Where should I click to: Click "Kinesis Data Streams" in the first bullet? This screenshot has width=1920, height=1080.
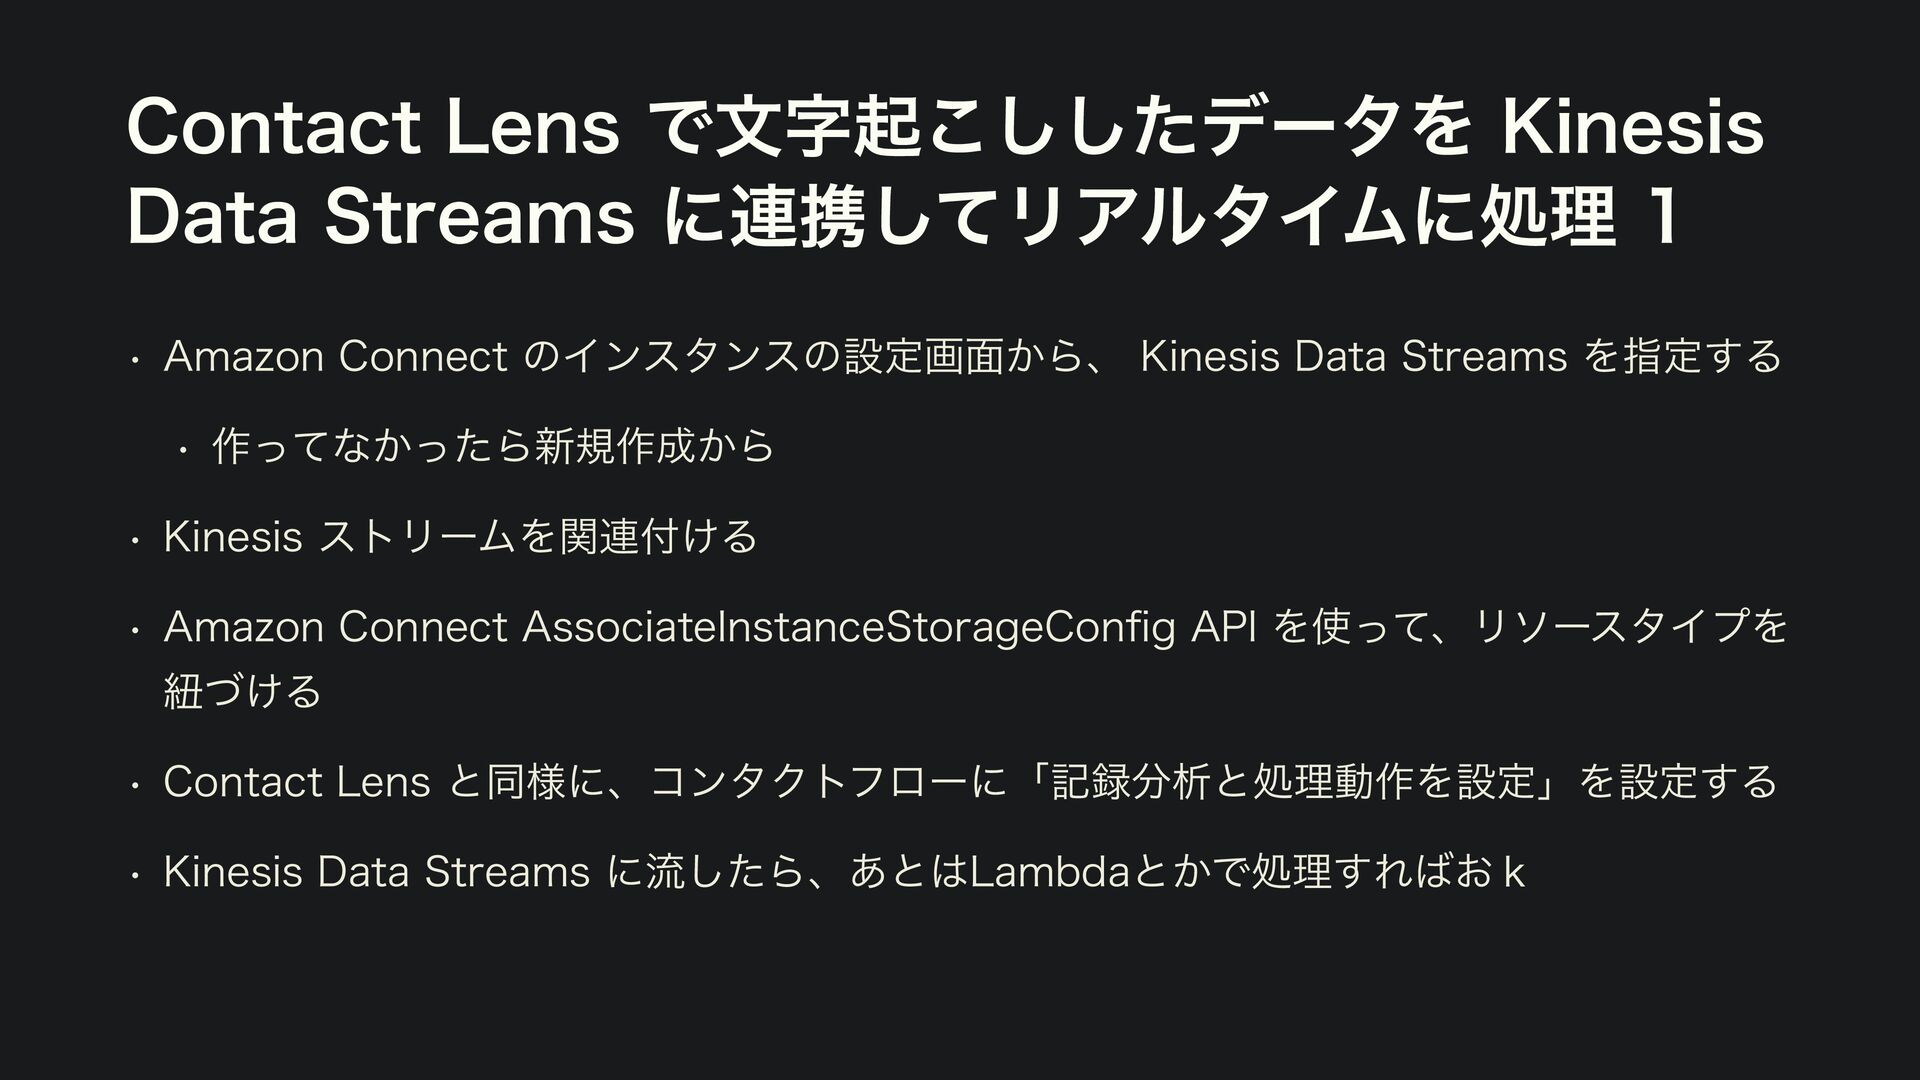click(x=1352, y=357)
